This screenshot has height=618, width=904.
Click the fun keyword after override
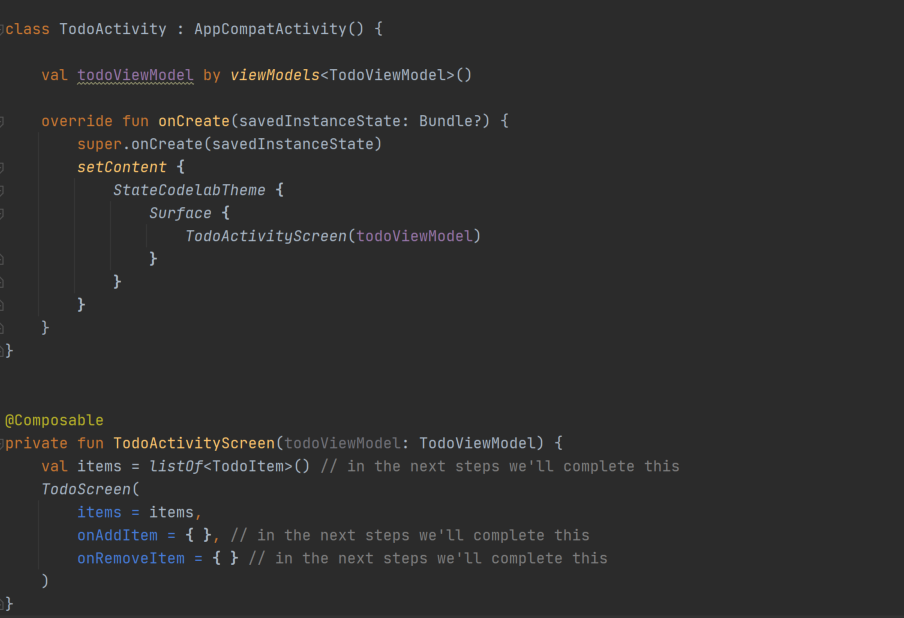click(x=135, y=121)
